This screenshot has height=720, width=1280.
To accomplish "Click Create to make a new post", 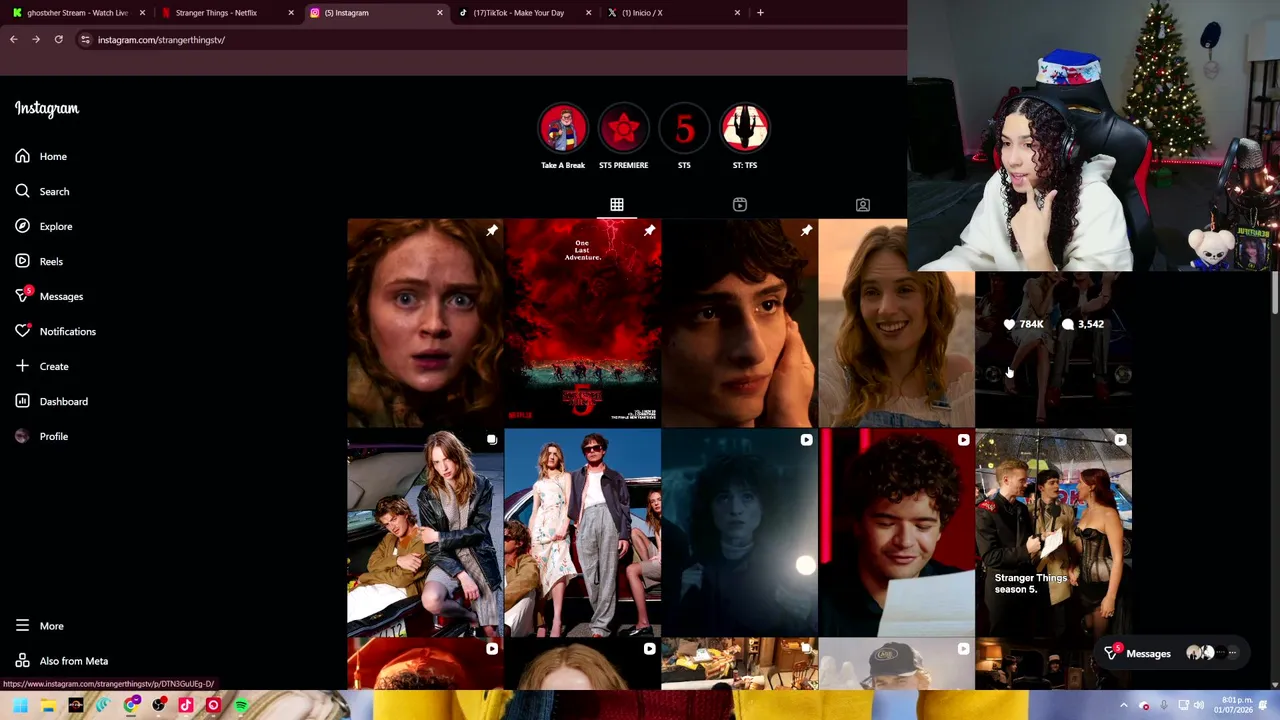I will [42, 366].
